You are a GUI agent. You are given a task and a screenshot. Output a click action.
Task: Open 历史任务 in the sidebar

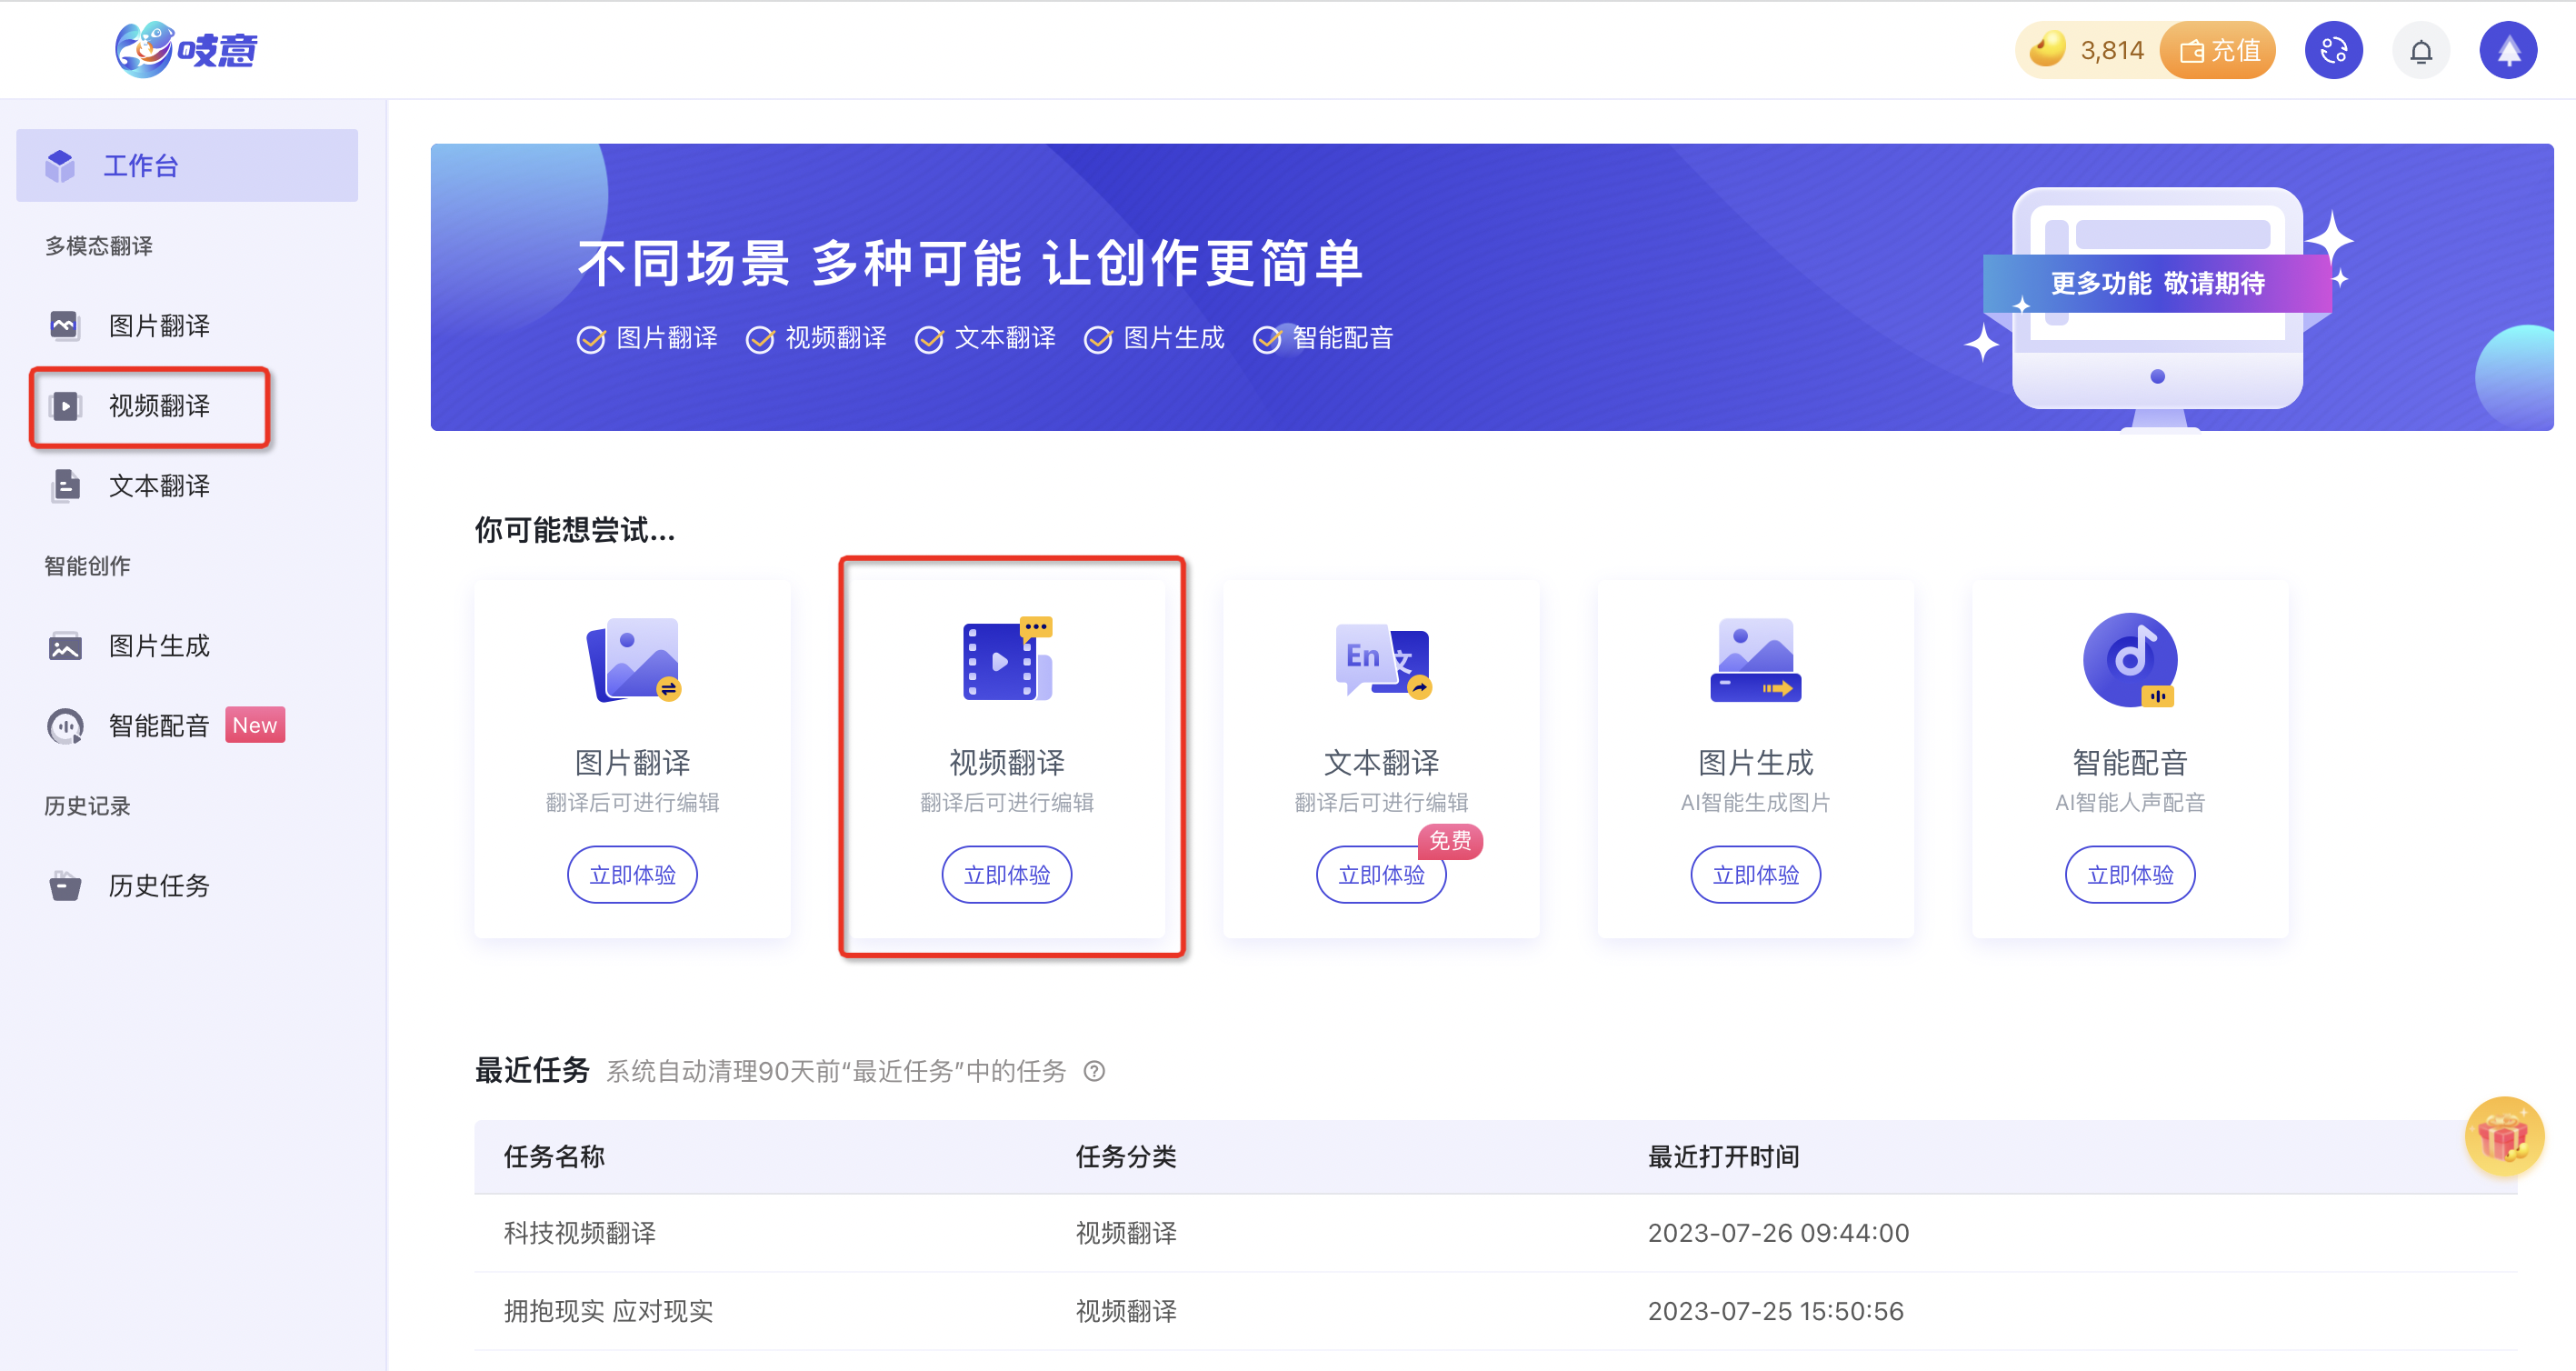[x=158, y=885]
